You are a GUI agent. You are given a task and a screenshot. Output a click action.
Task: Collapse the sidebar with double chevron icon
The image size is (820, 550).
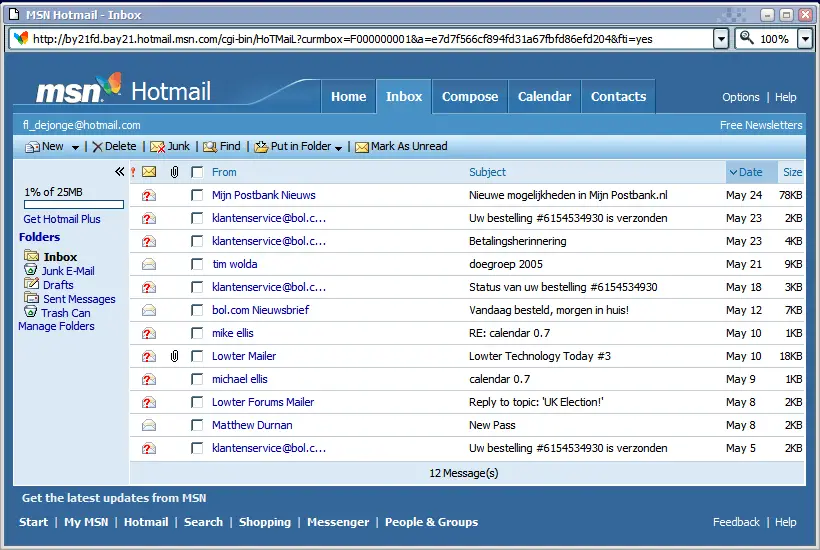pyautogui.click(x=120, y=171)
